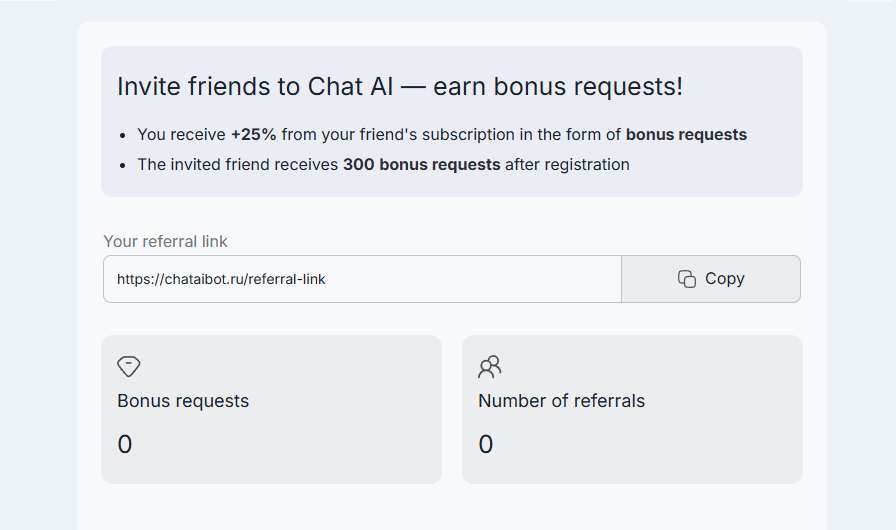
Task: Click the bold "+25%" text
Action: [253, 135]
